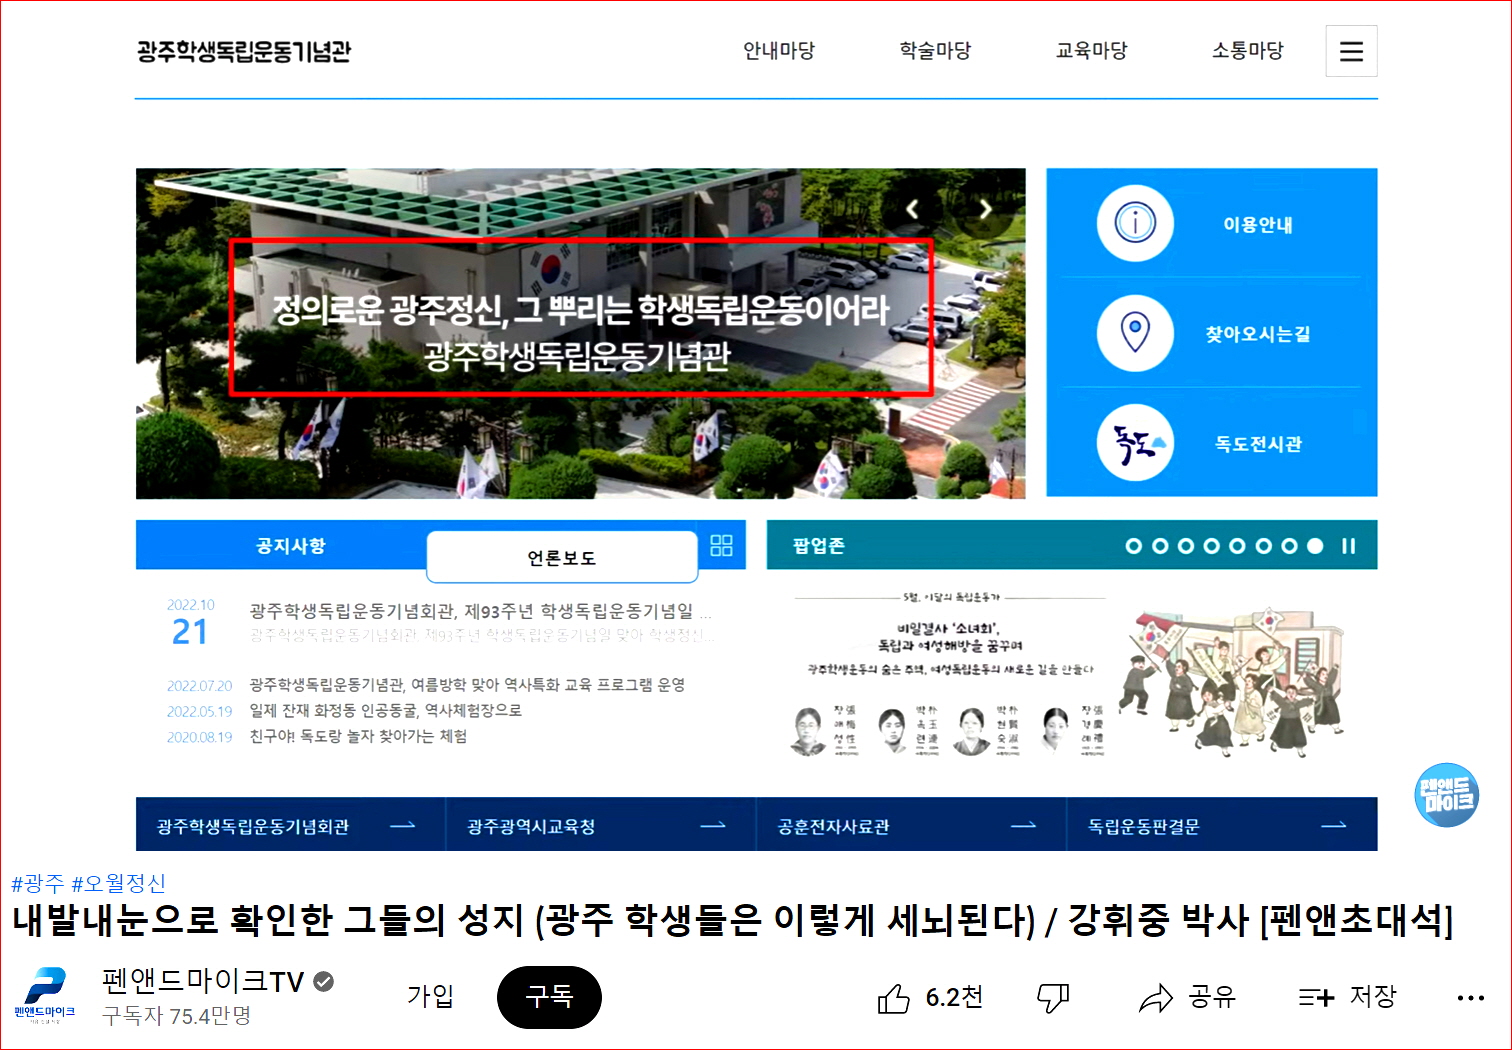Click the 광주광역시교육청 link arrow
The height and width of the screenshot is (1050, 1512).
[713, 826]
